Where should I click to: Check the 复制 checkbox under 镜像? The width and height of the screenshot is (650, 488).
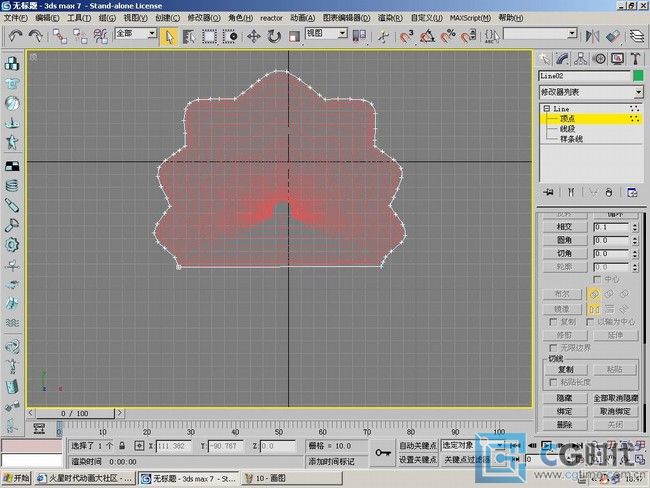[553, 322]
